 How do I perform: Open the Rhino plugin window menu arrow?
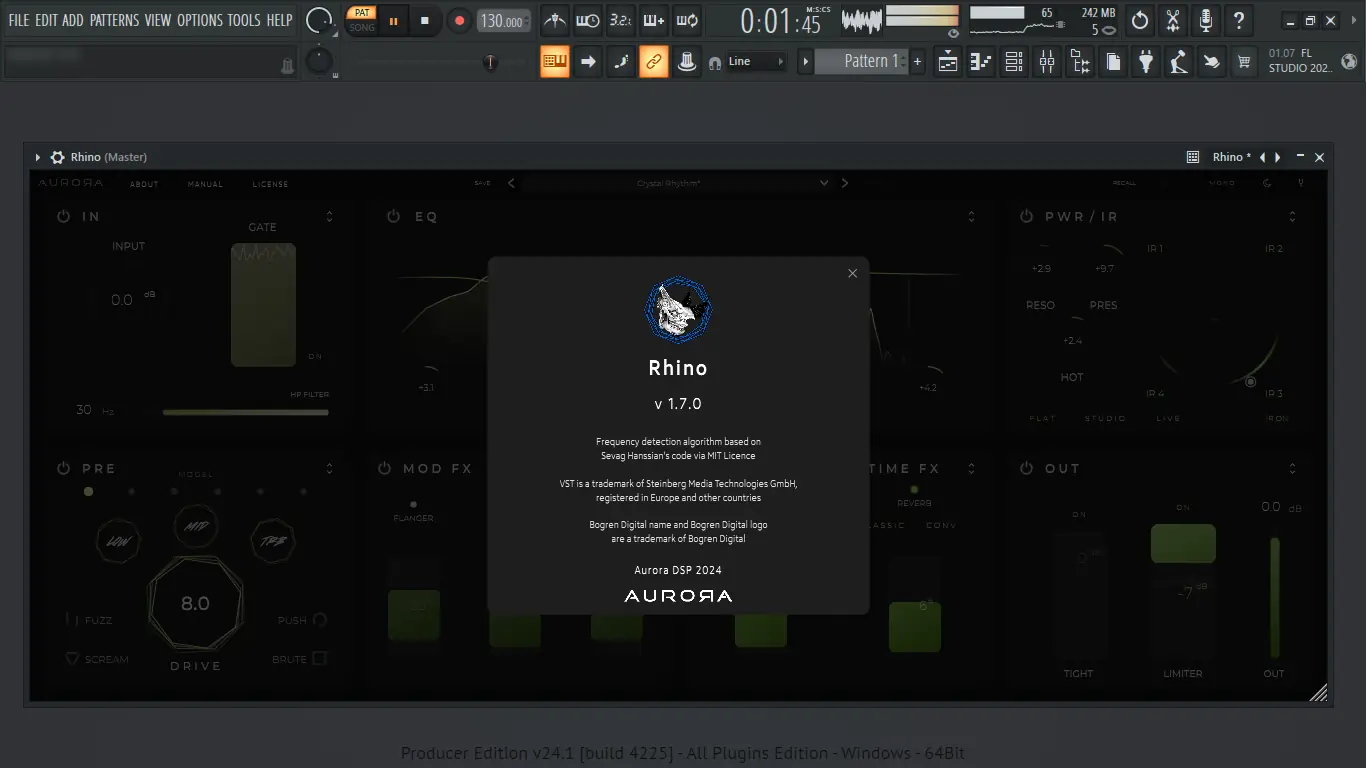38,157
